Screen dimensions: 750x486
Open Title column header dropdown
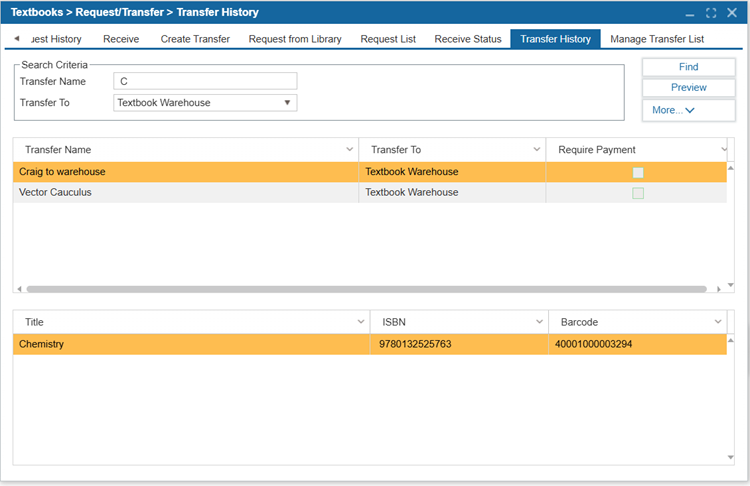[361, 322]
